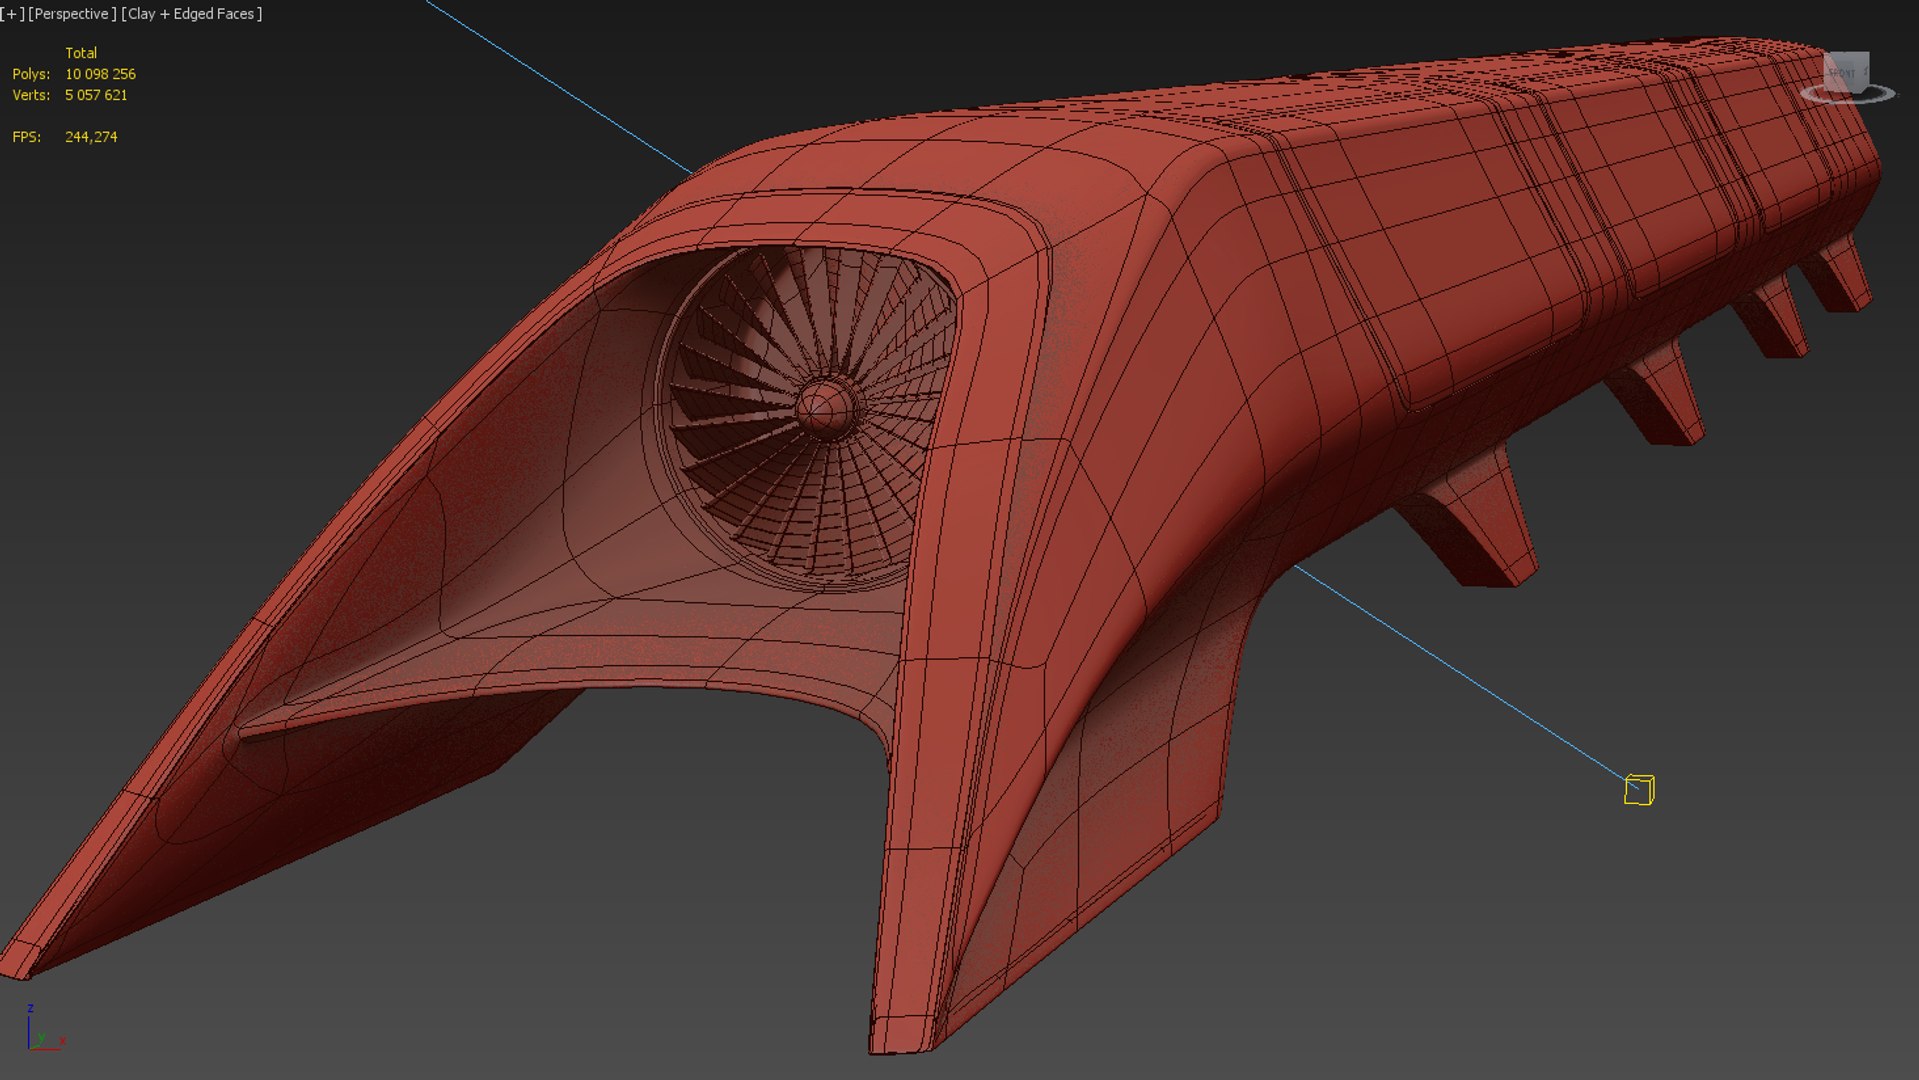Screen dimensions: 1919x1080
Task: Open the Perspective viewport label menu
Action: [x=72, y=14]
